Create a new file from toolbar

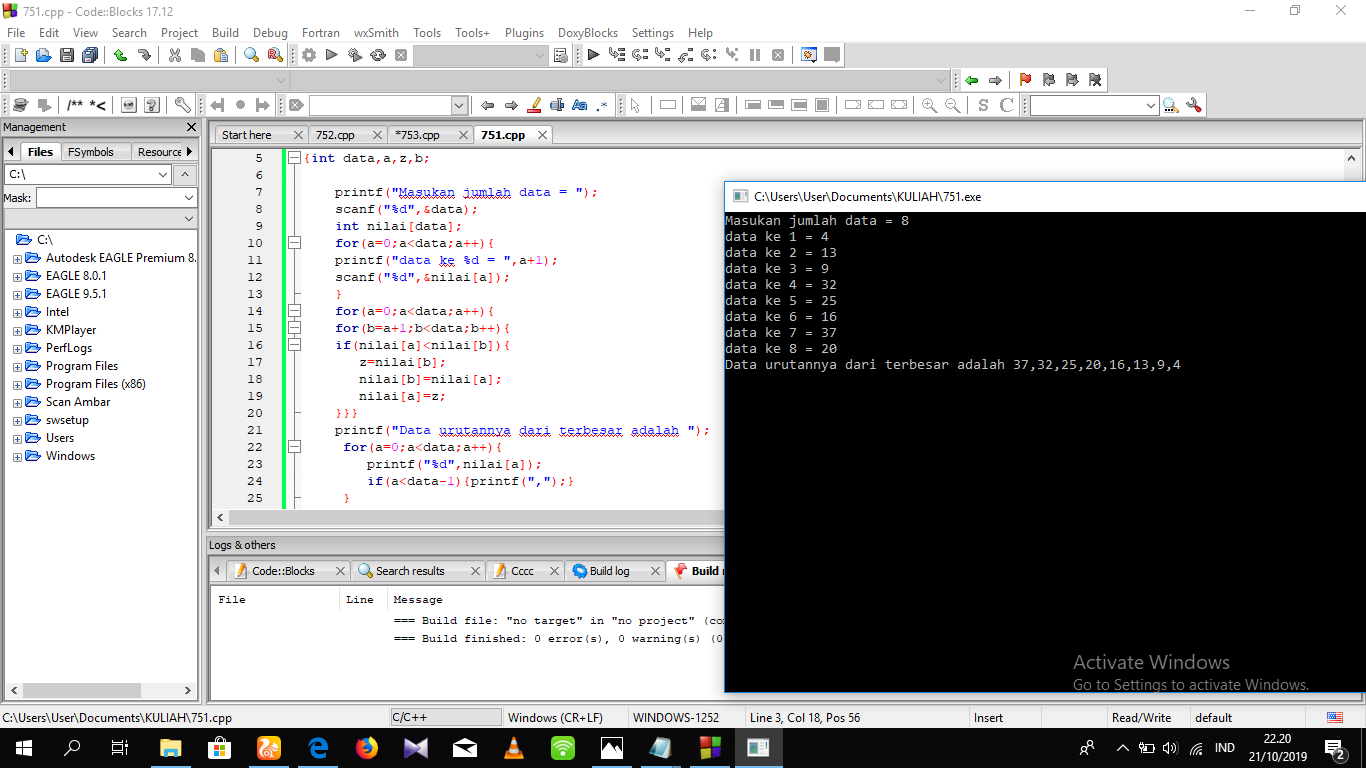click(x=20, y=55)
